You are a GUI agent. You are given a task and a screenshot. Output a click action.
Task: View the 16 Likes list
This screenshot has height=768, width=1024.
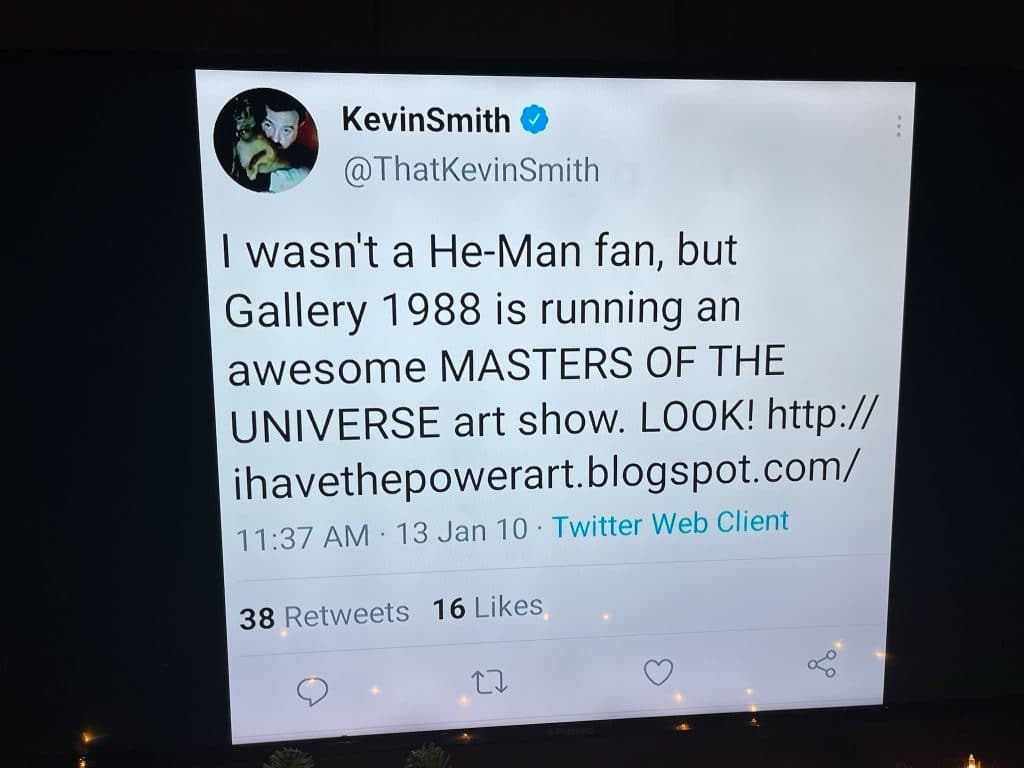[488, 607]
